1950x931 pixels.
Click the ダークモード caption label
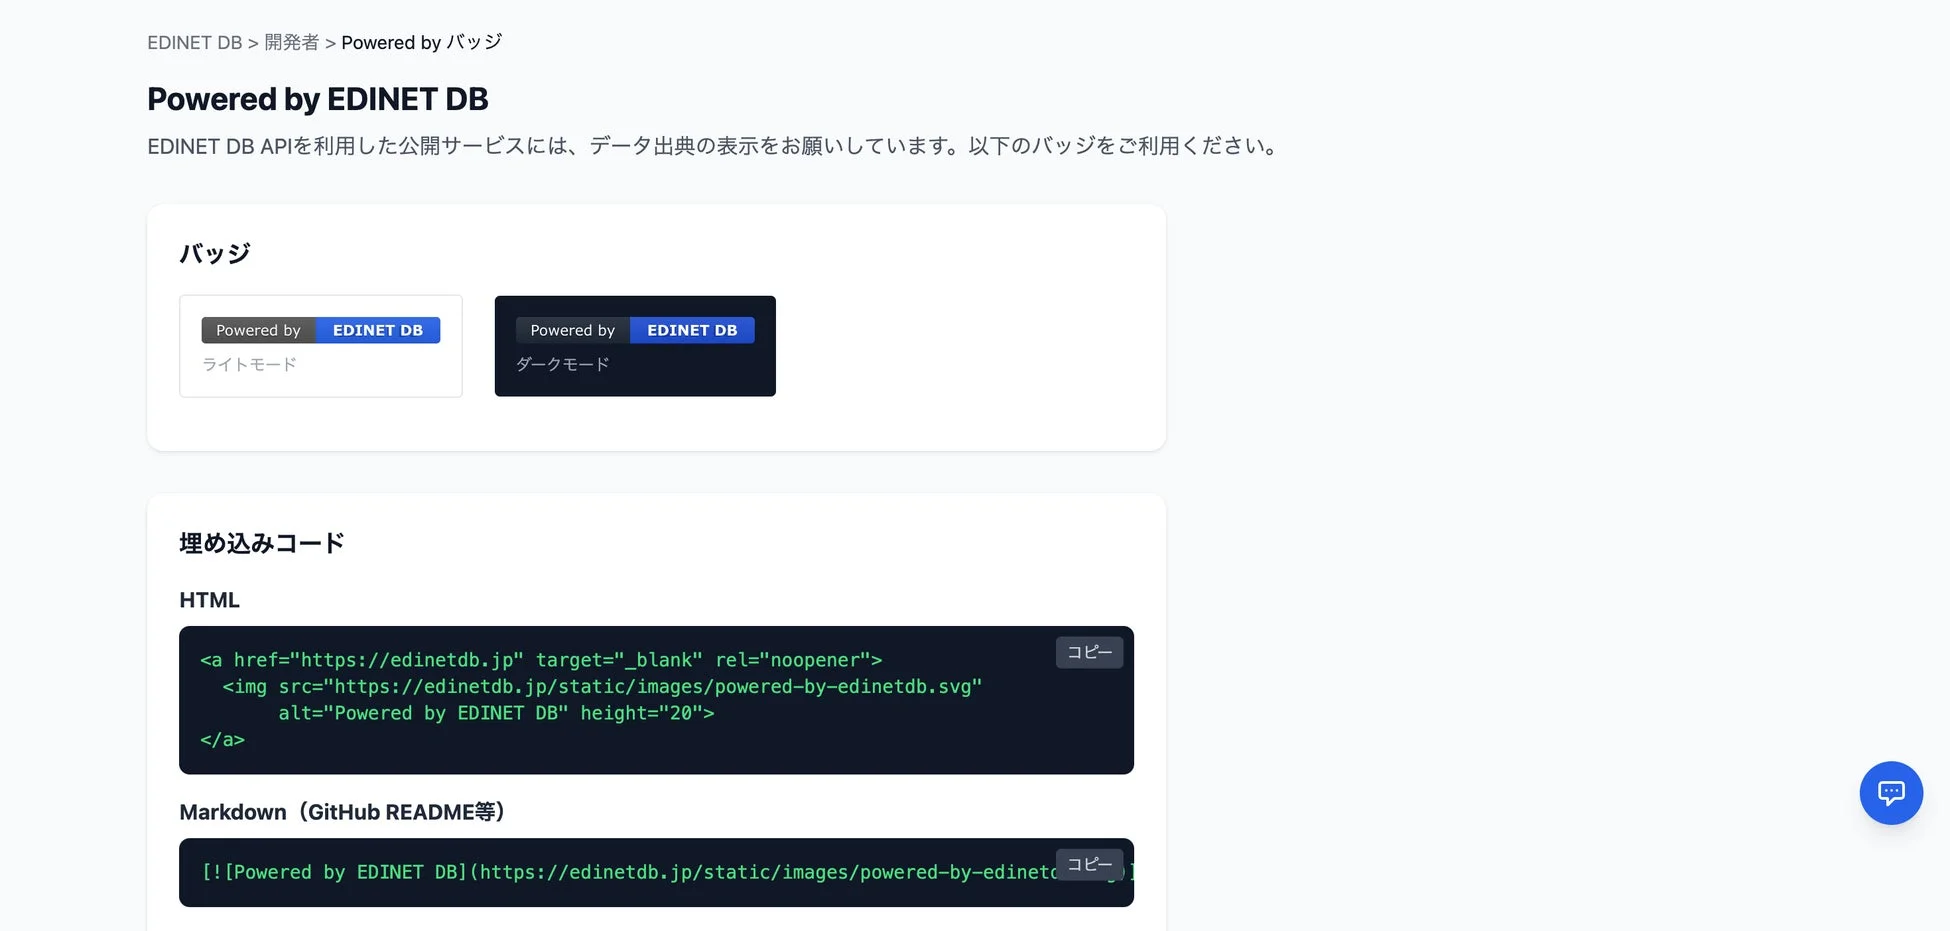point(562,364)
